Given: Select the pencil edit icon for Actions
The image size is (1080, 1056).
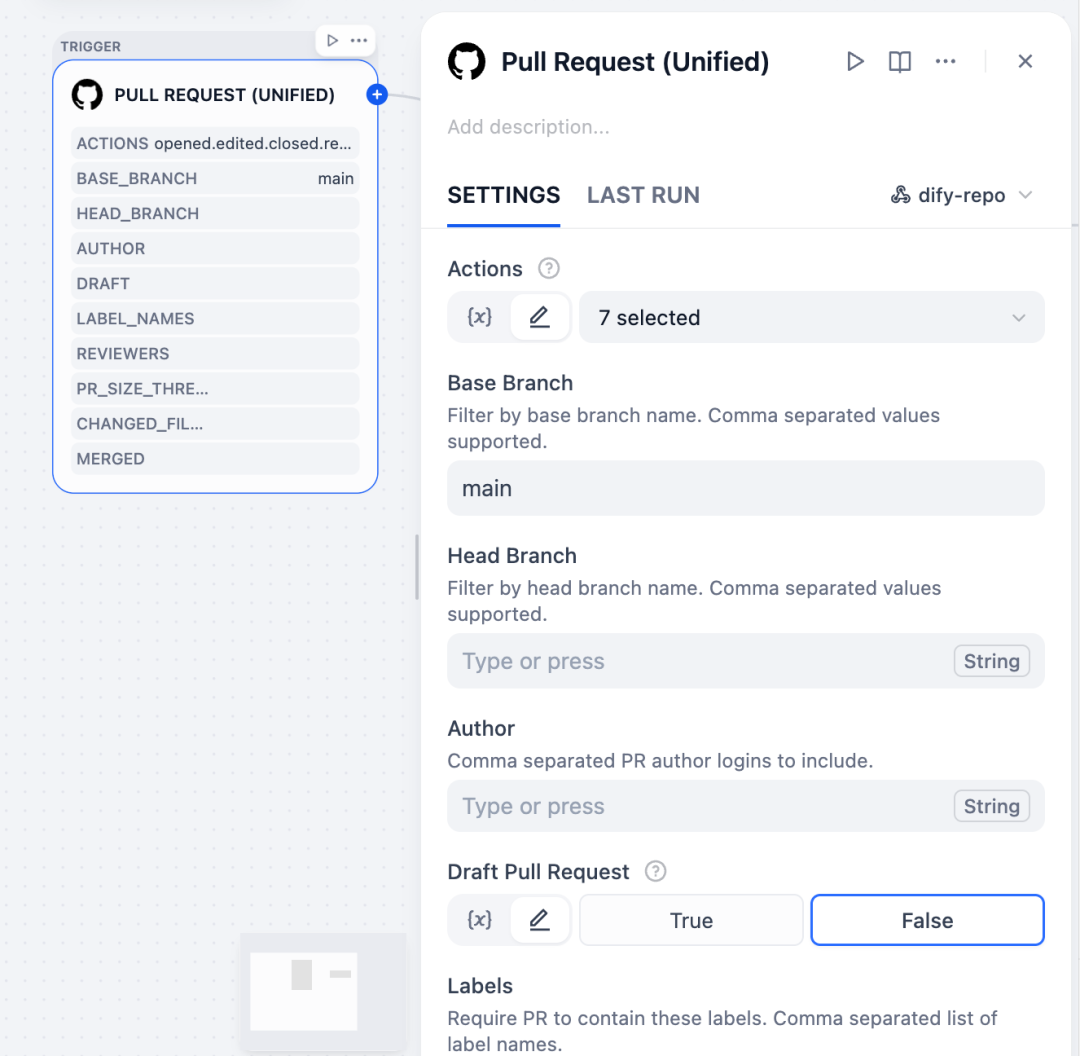Looking at the screenshot, I should [x=539, y=317].
